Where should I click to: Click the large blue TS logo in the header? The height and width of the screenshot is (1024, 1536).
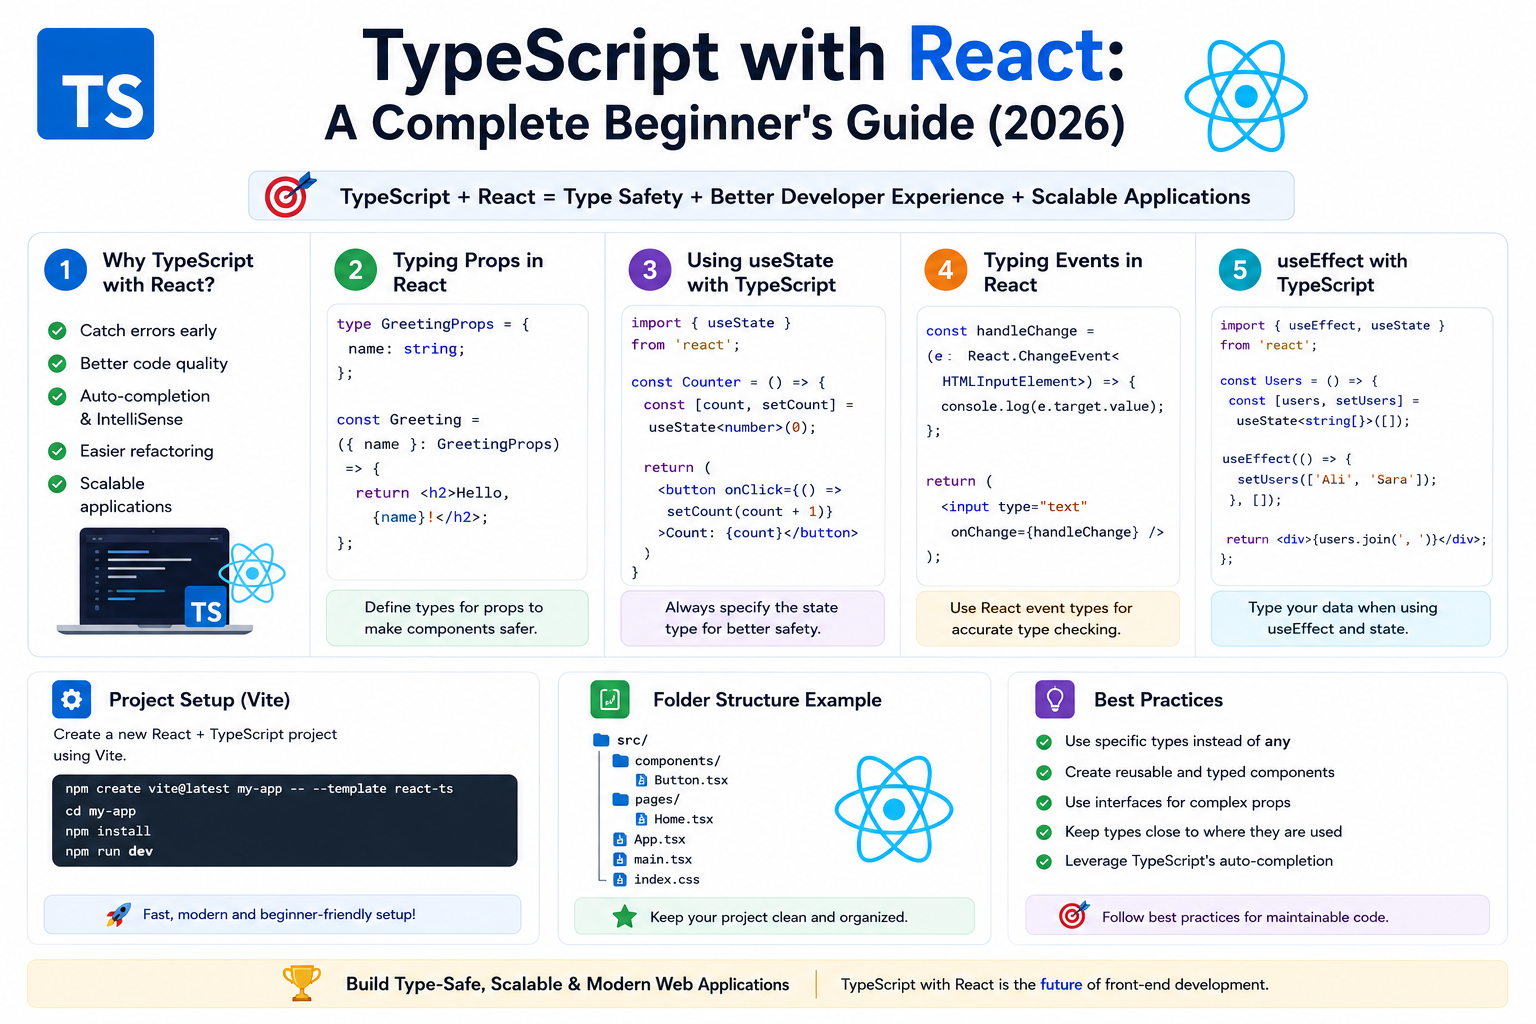click(96, 84)
